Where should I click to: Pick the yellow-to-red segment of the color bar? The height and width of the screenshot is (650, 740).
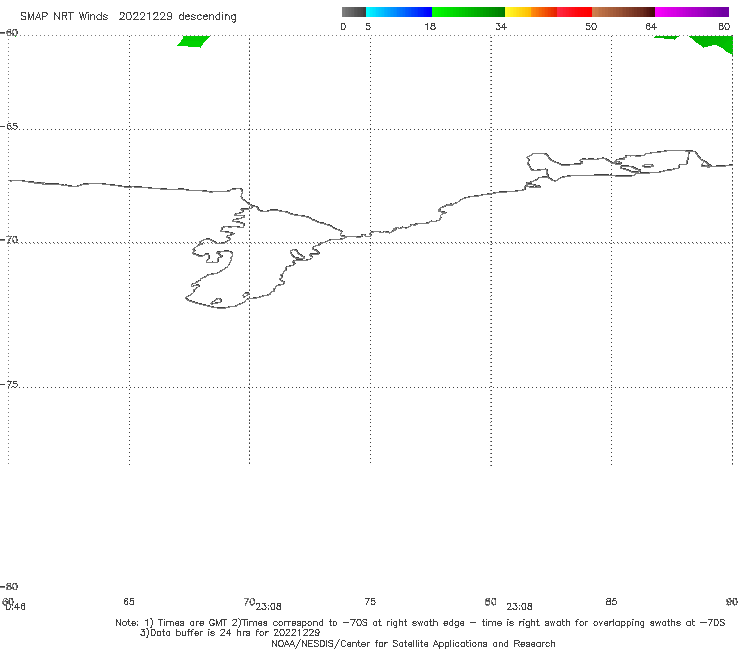point(548,12)
